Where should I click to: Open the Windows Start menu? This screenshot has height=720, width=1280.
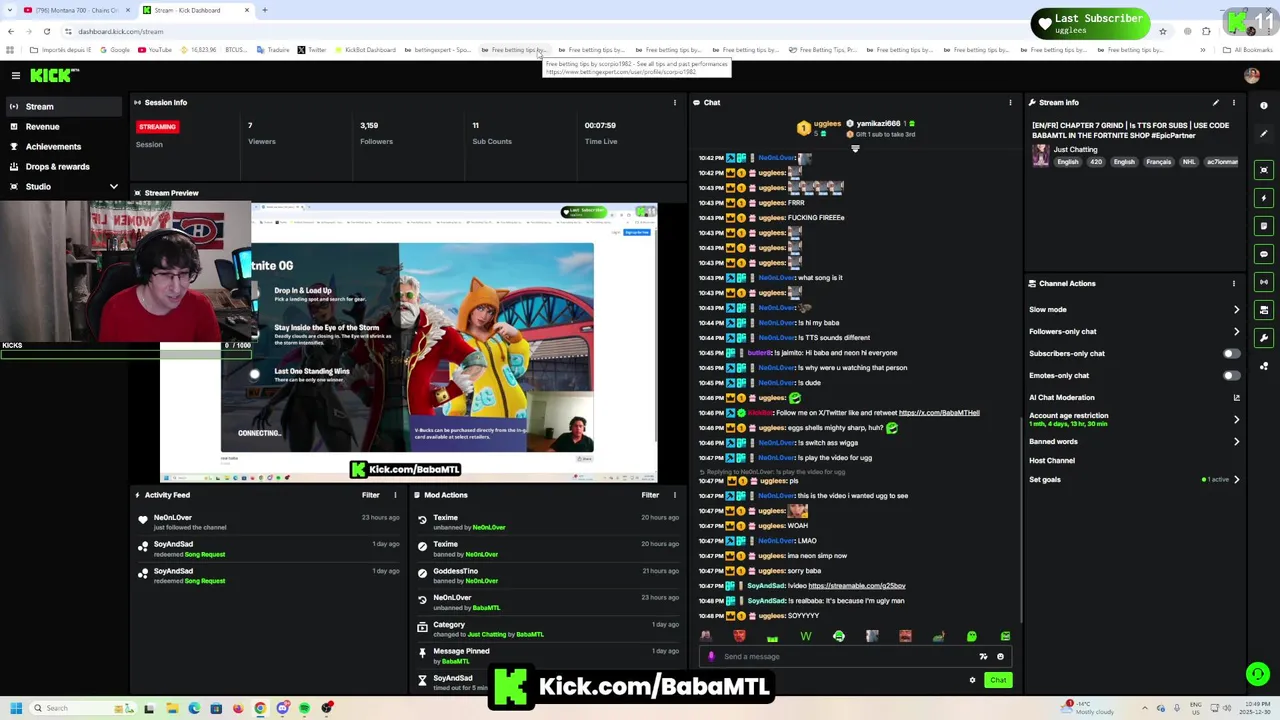tap(16, 708)
